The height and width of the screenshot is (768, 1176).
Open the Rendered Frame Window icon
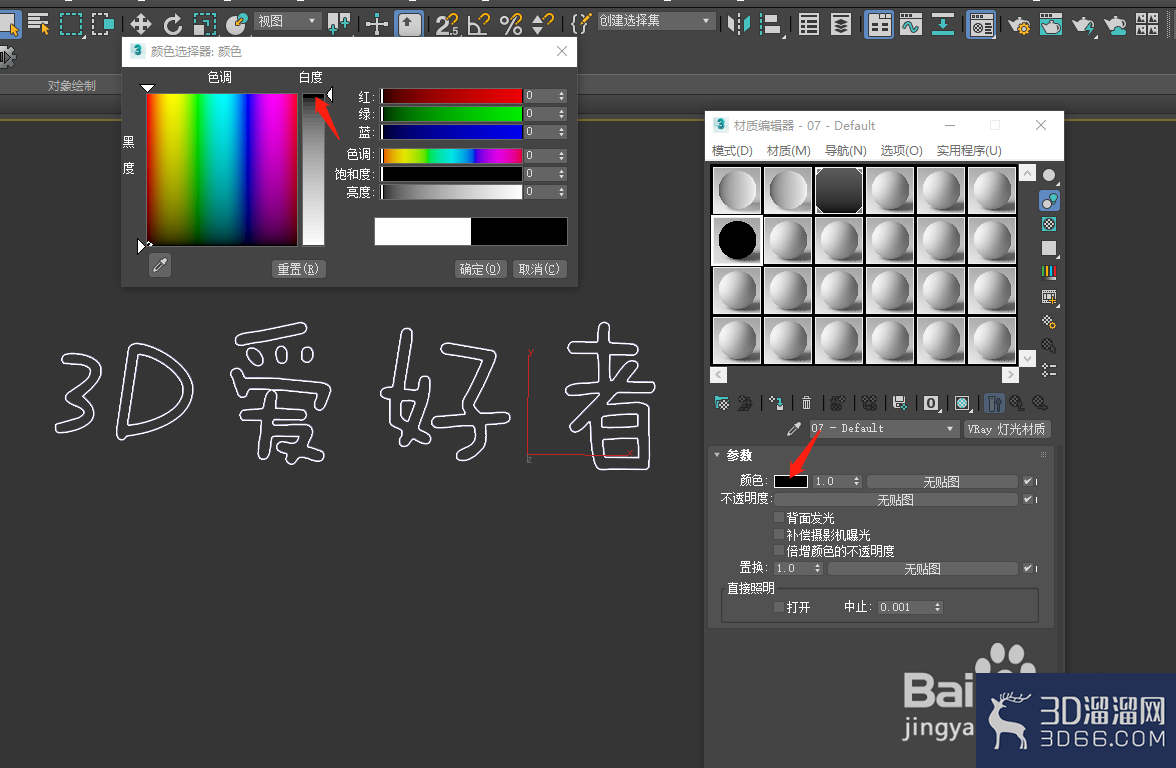coord(1051,25)
